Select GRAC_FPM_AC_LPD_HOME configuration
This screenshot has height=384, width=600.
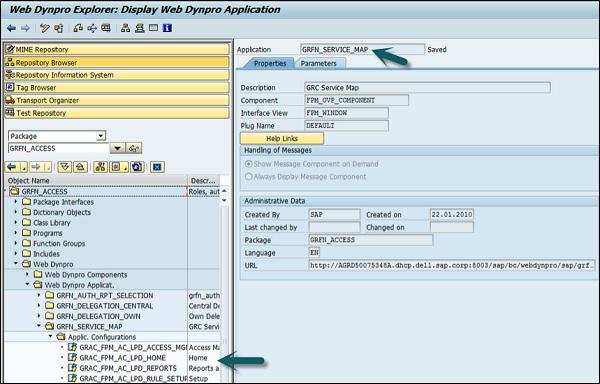(x=122, y=358)
